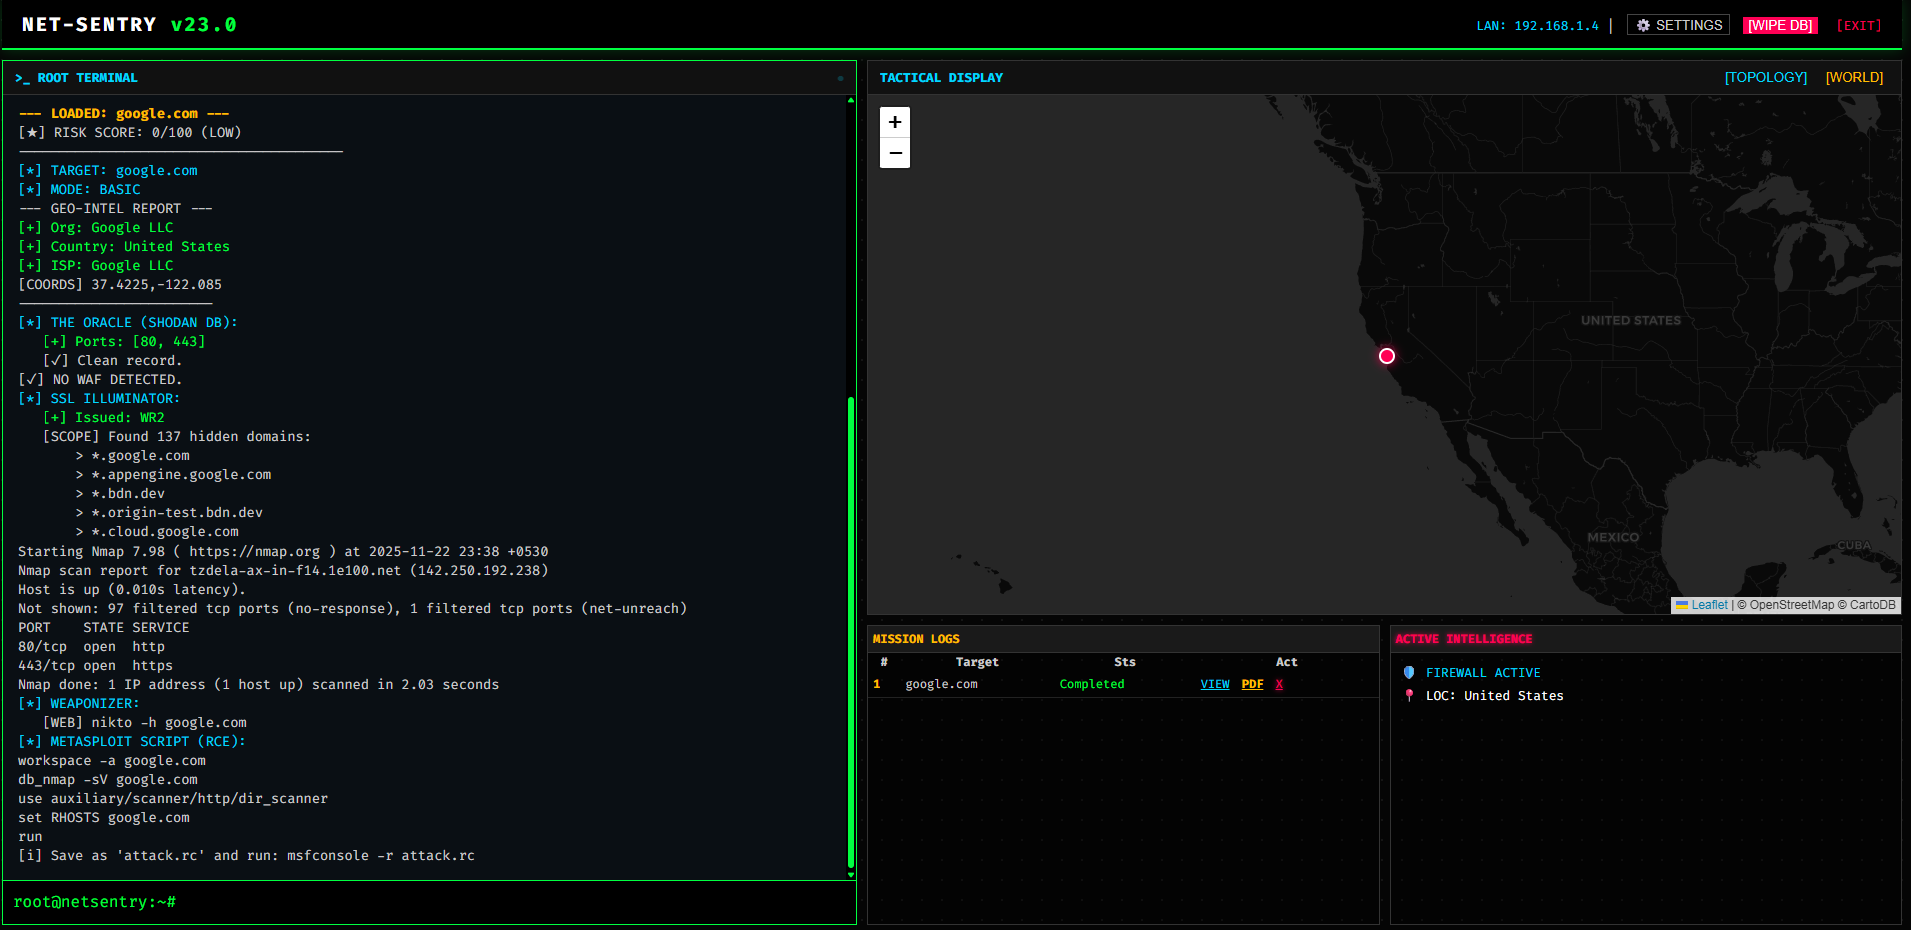The image size is (1911, 930).
Task: Click the *.appengine.google.com domain line
Action: pyautogui.click(x=173, y=475)
